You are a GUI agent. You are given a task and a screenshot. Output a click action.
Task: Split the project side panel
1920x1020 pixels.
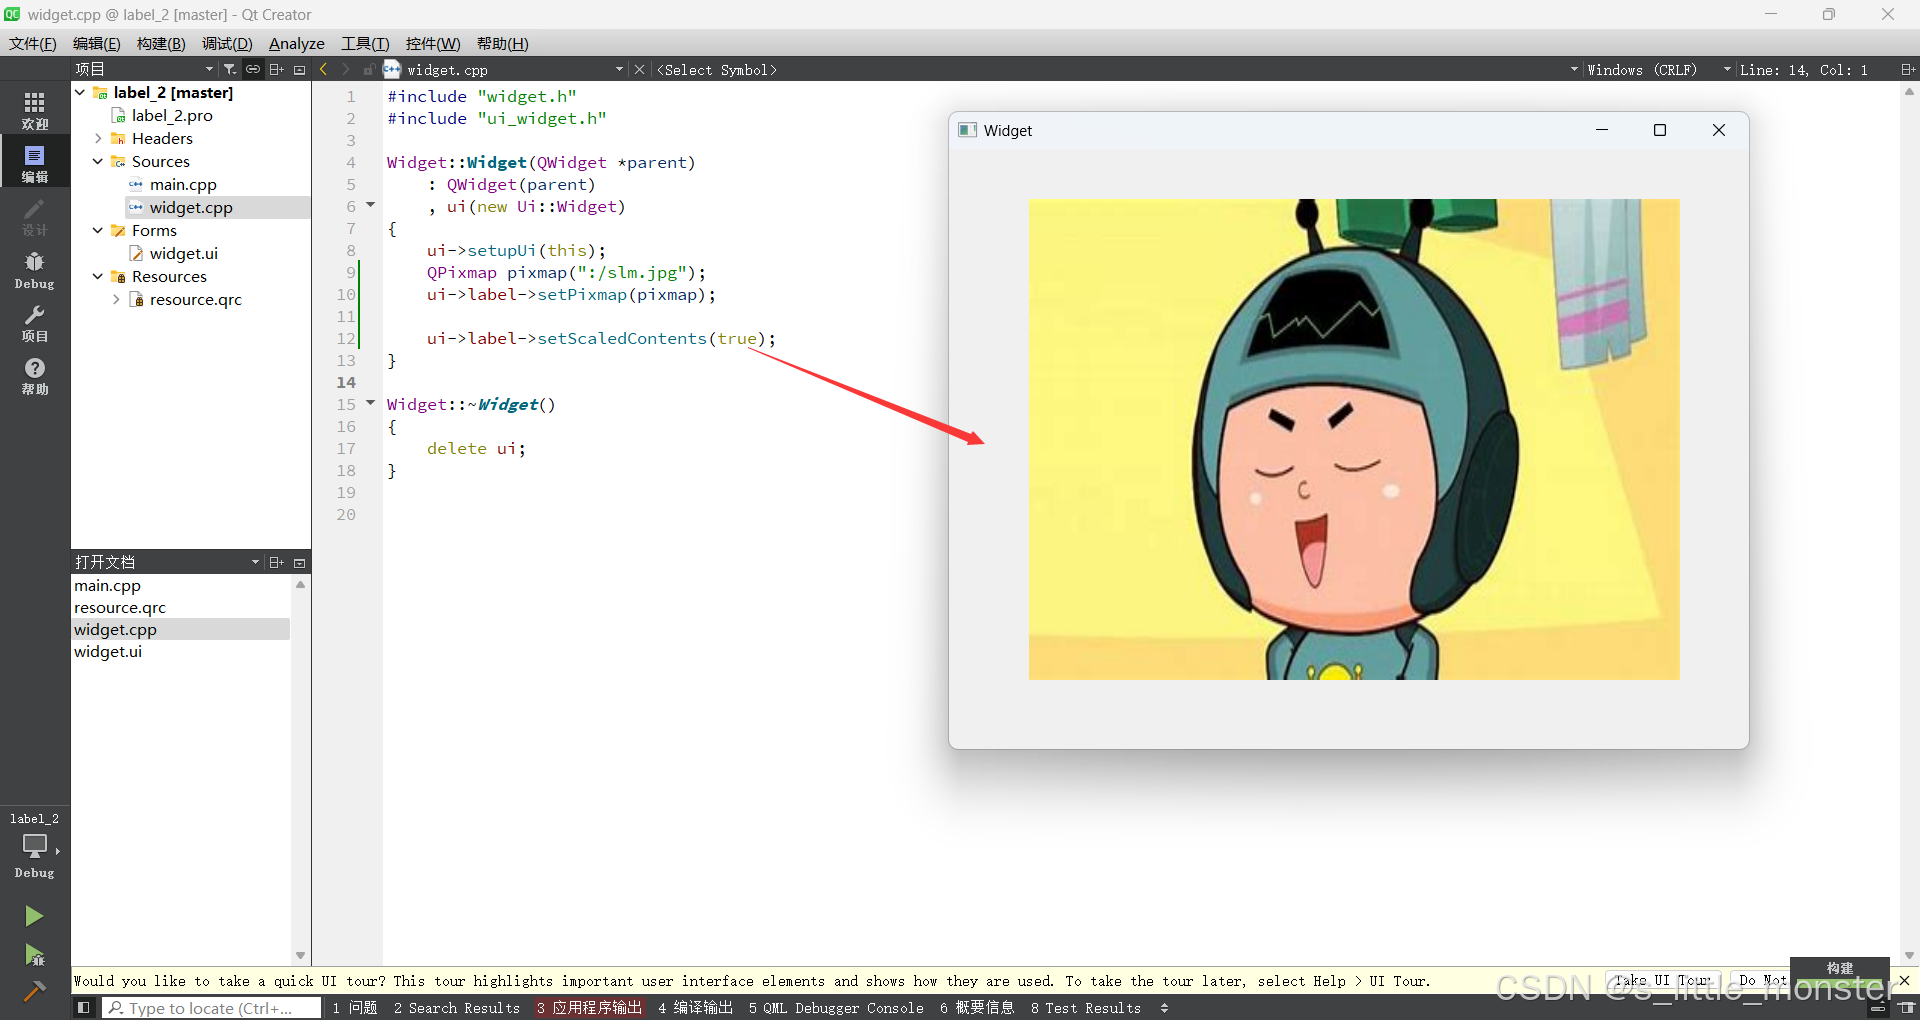[x=277, y=69]
